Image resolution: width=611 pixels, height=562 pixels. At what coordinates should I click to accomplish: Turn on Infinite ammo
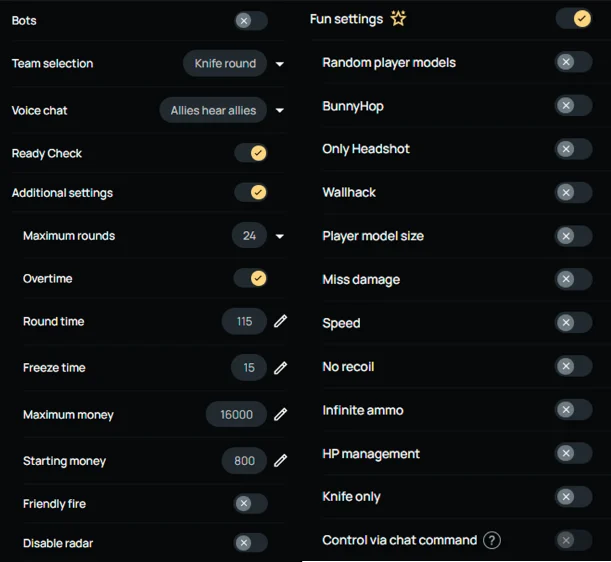coord(573,410)
